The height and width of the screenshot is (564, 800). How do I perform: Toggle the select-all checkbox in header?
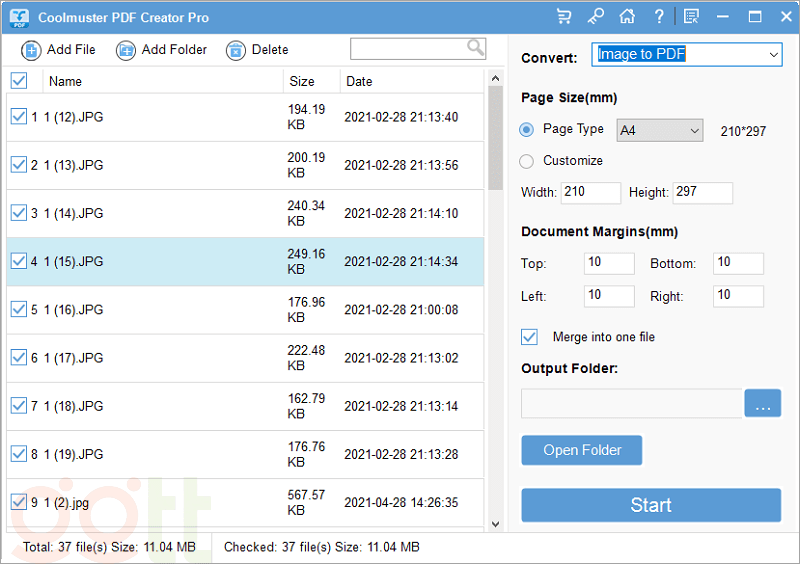(x=18, y=81)
